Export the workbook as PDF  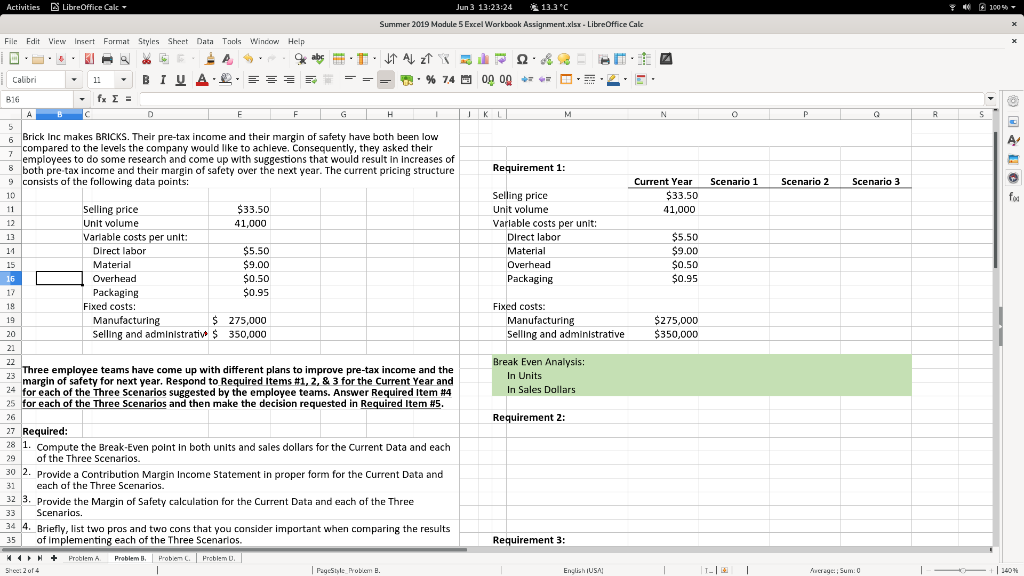click(x=89, y=59)
